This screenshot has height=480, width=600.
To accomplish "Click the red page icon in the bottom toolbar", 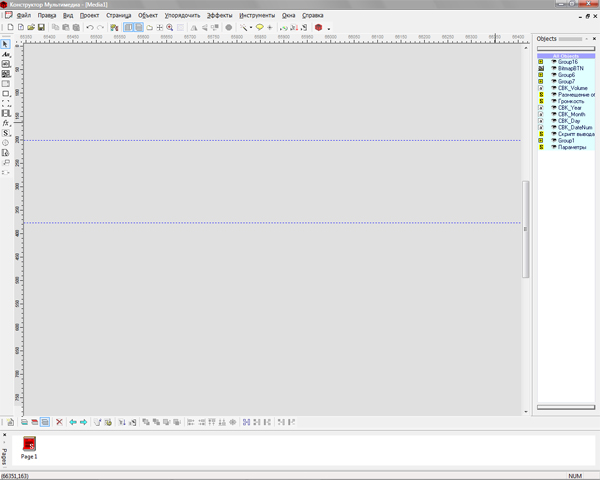I will (x=34, y=422).
